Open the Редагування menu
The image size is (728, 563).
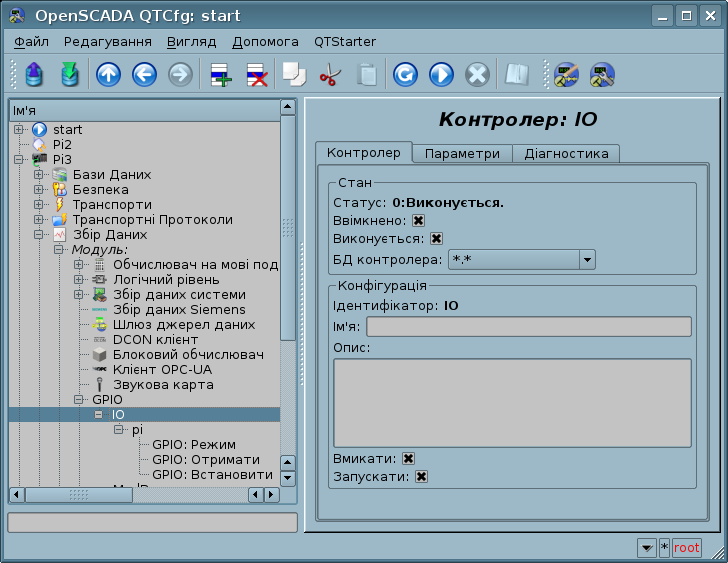pyautogui.click(x=108, y=42)
